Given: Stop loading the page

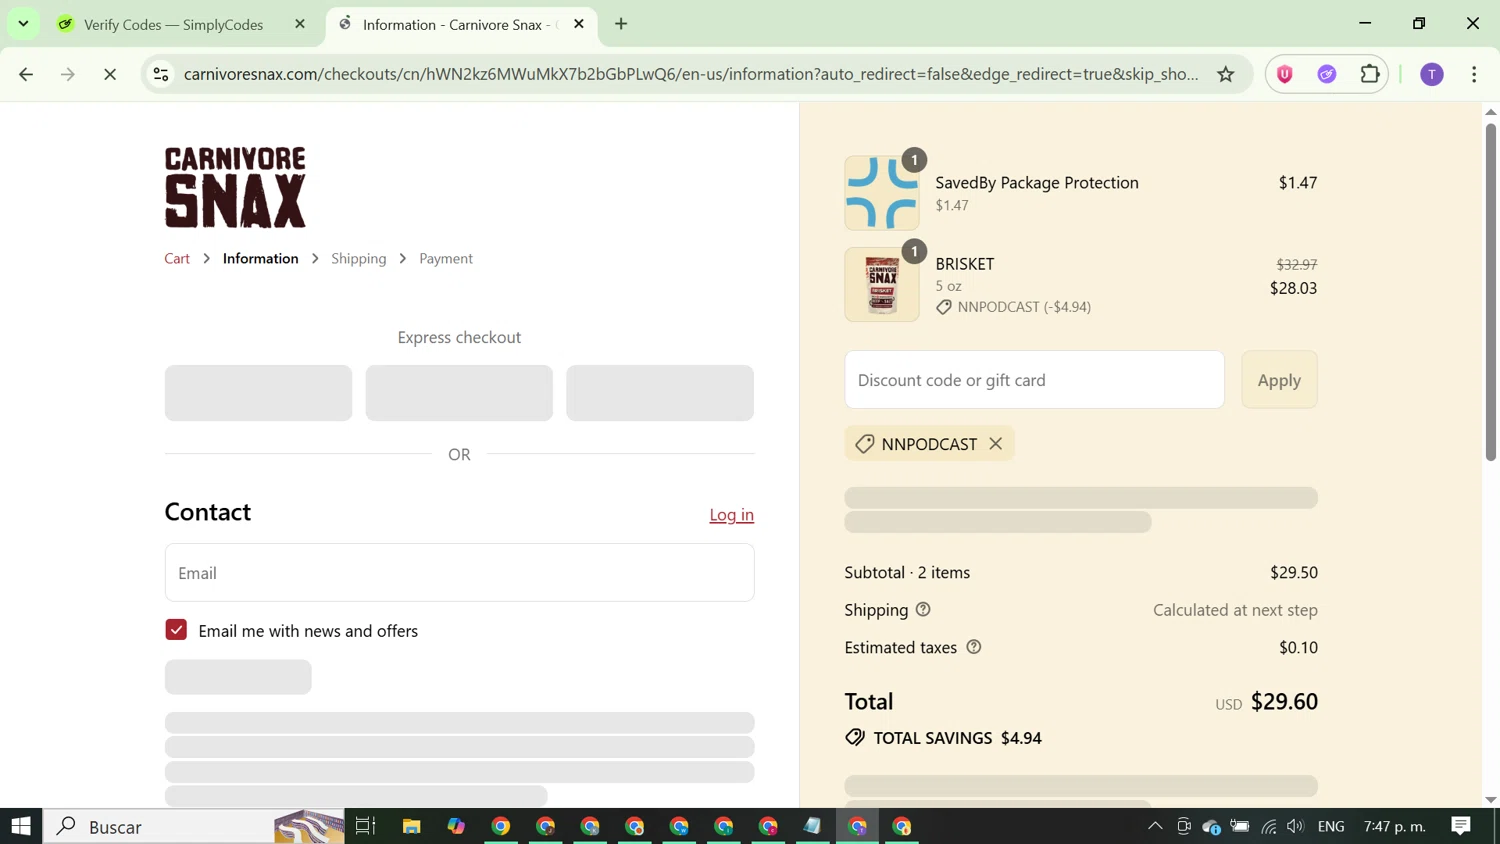Looking at the screenshot, I should click(x=110, y=74).
